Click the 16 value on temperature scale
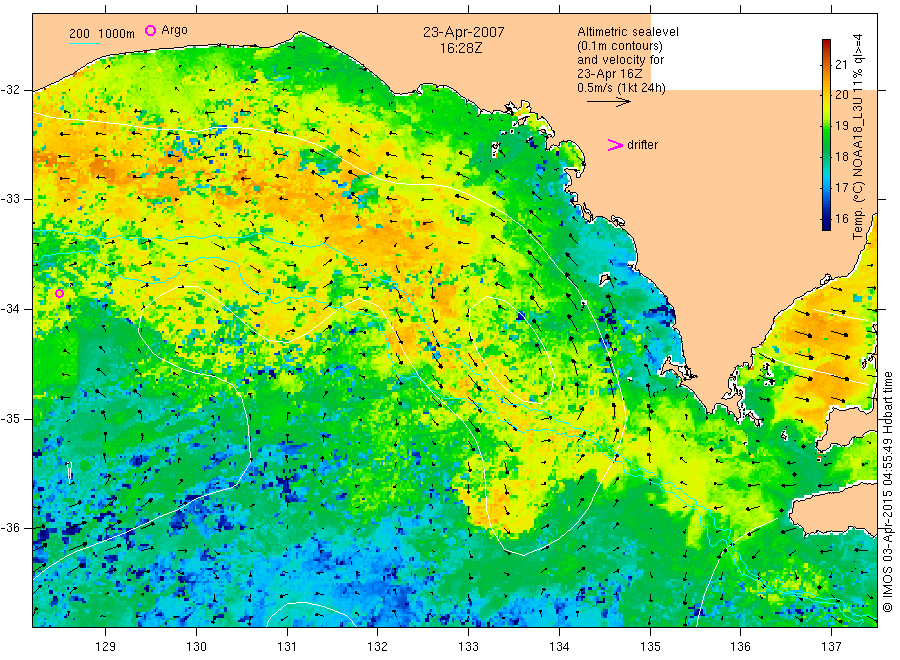Screen dimensions: 900x660 click(841, 218)
